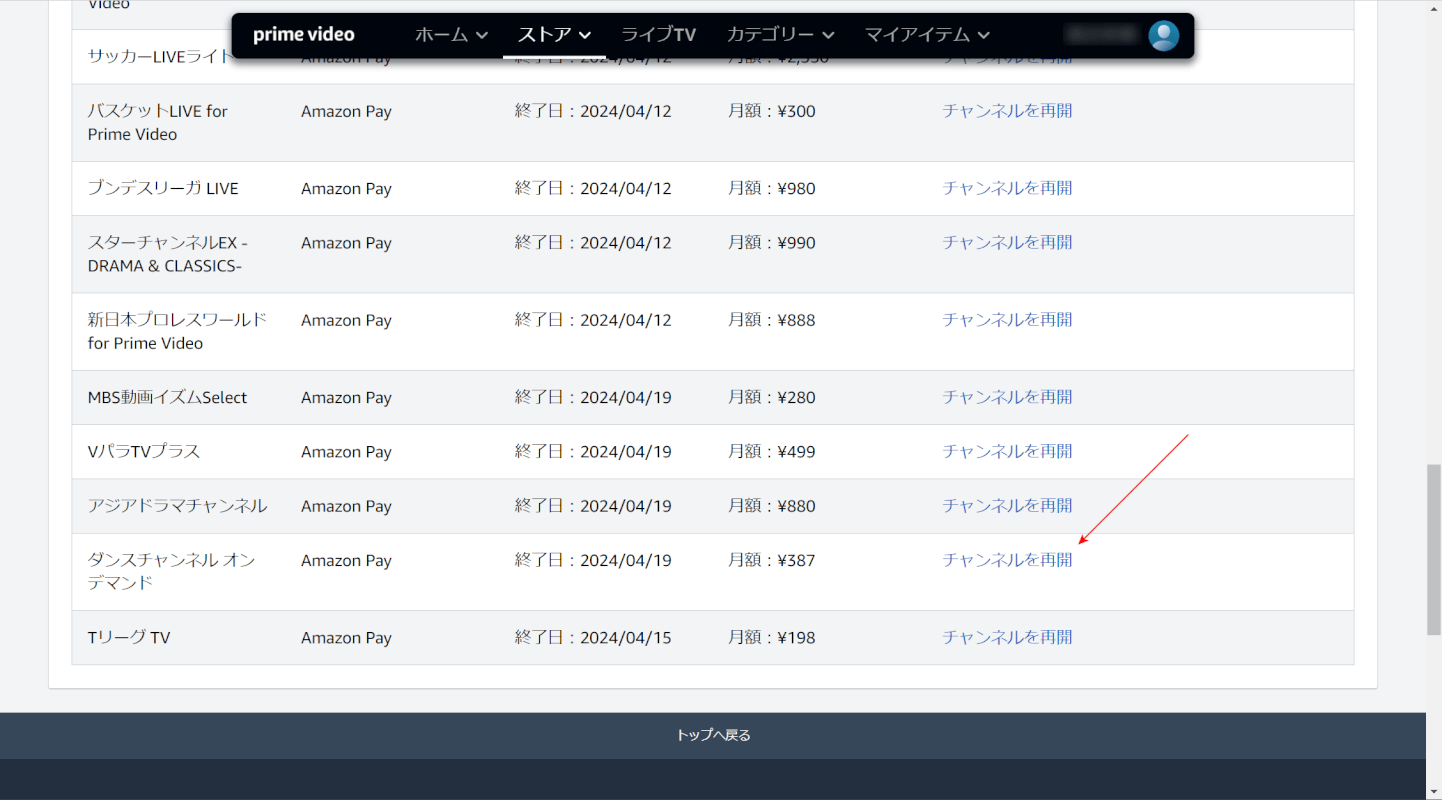The width and height of the screenshot is (1442, 800).
Task: Click the 月額：¥300 price cell
Action: pos(772,111)
